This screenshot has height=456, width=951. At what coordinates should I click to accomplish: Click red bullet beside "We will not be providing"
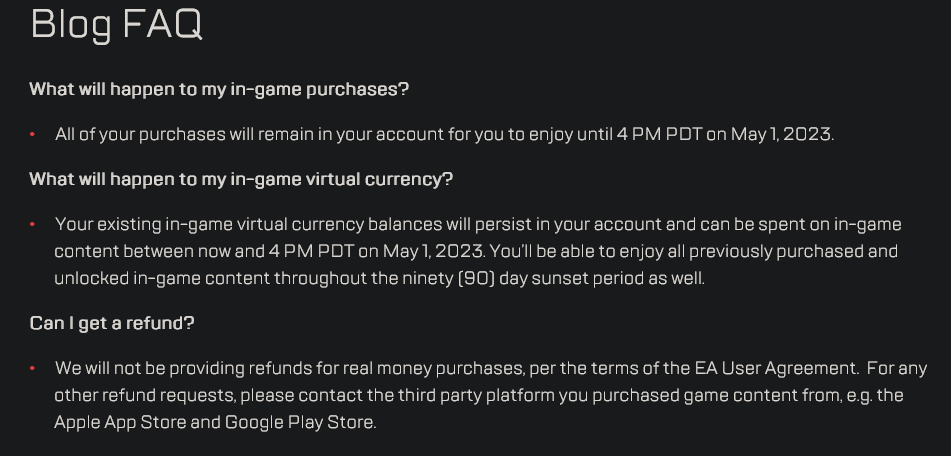coord(33,369)
